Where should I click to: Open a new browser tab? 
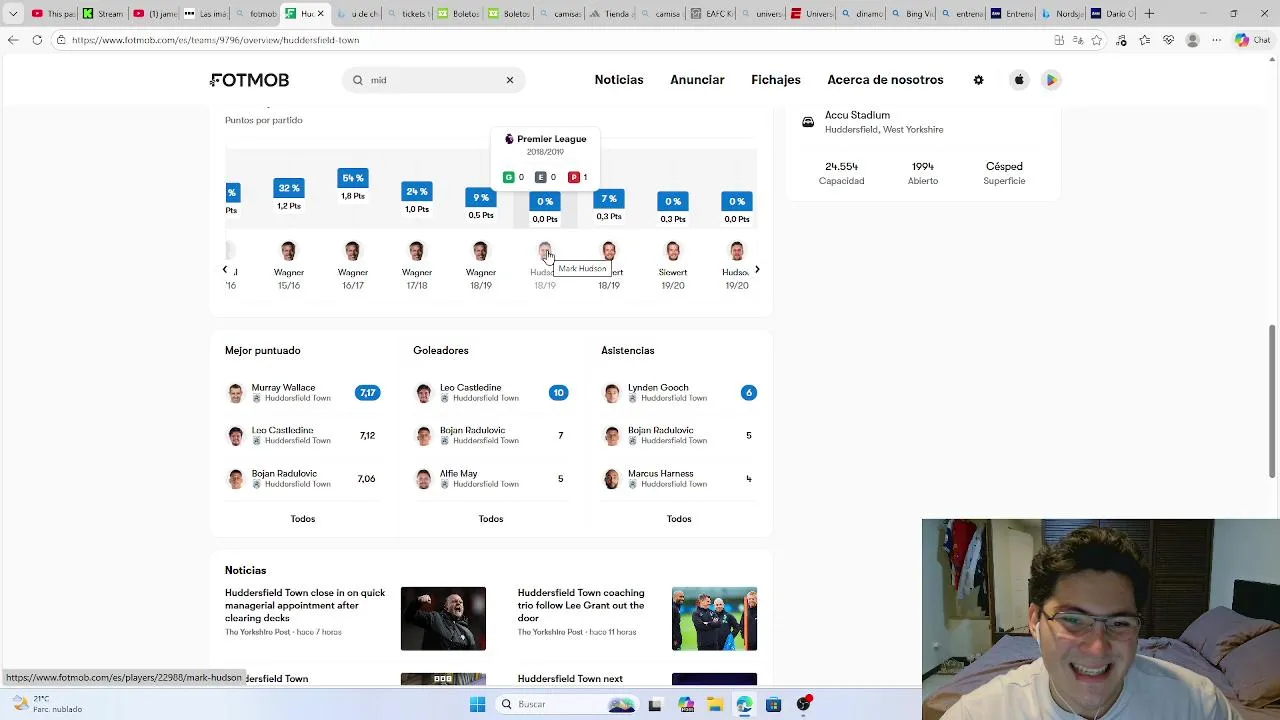pos(1149,14)
